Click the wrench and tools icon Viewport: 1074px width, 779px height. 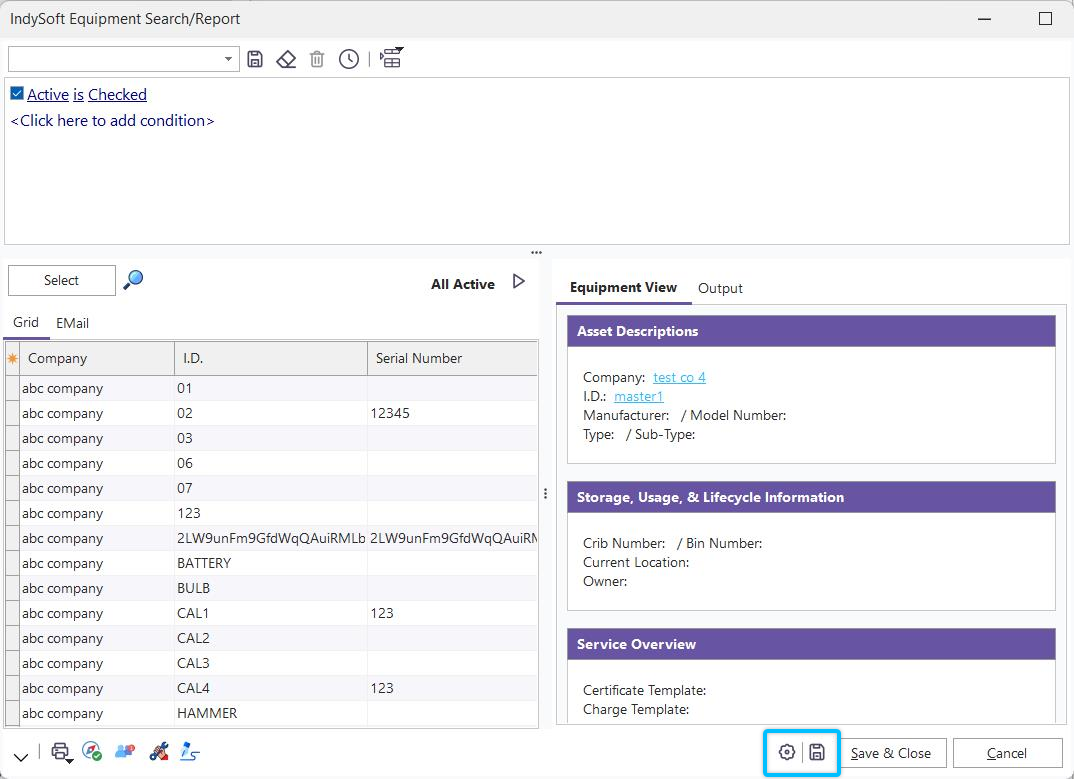coord(158,752)
